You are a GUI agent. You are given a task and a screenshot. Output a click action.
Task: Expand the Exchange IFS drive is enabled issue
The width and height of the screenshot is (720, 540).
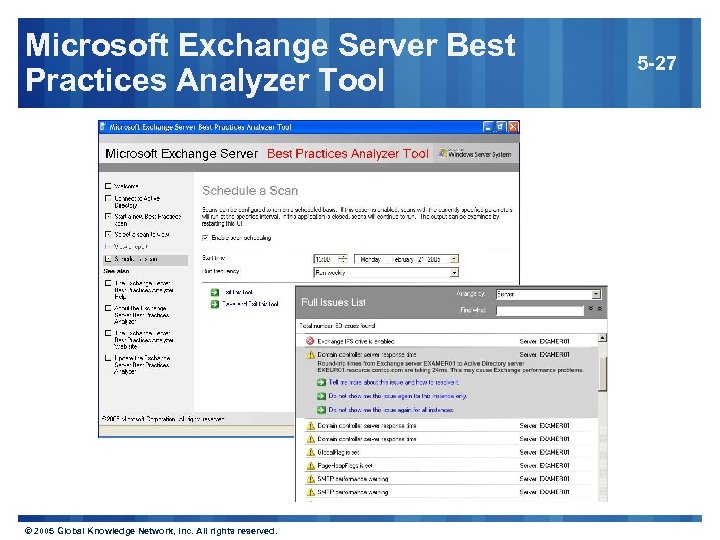point(356,341)
